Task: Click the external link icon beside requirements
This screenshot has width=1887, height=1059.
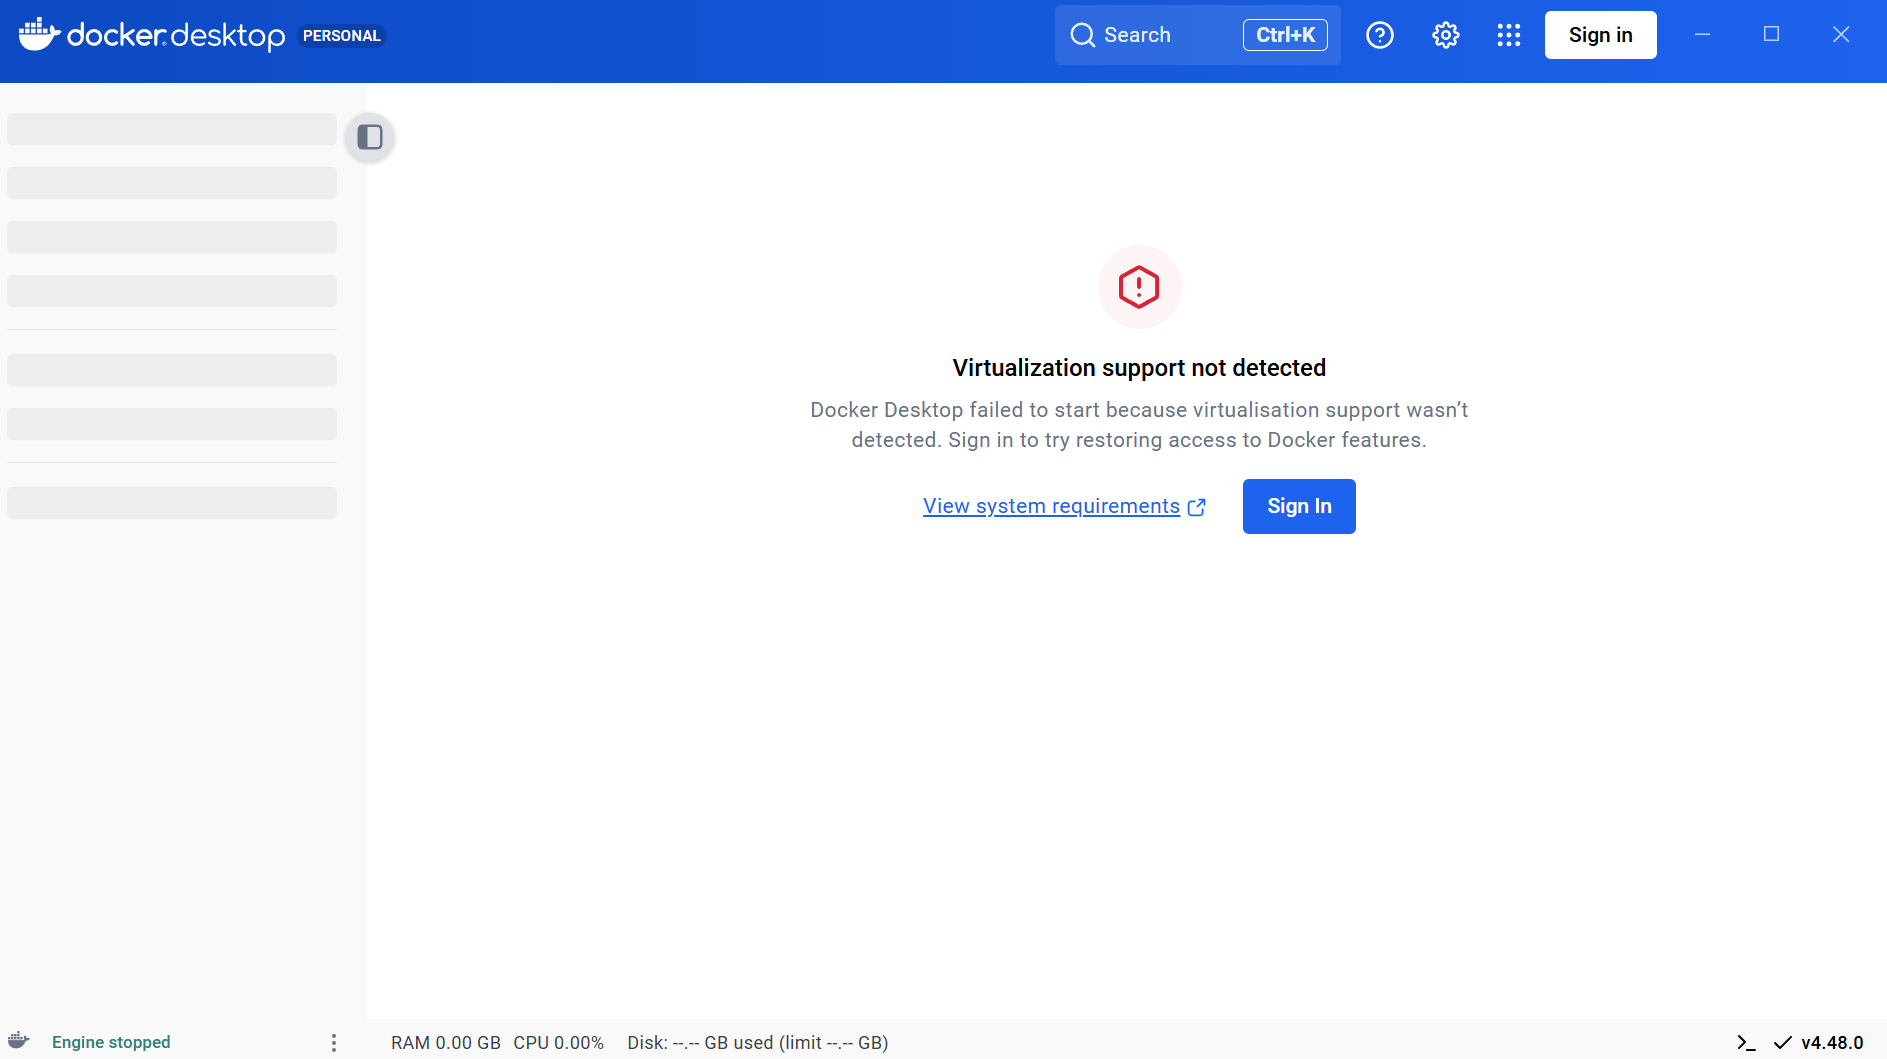Action: click(1196, 507)
